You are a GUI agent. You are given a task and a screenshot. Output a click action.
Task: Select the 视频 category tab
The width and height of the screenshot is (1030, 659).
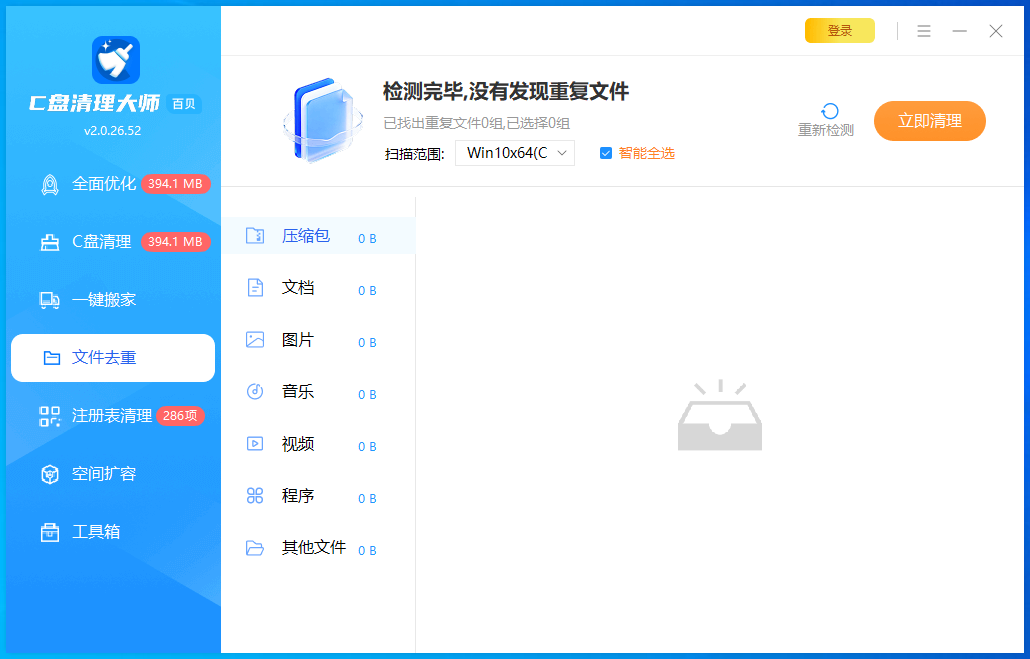(x=319, y=444)
